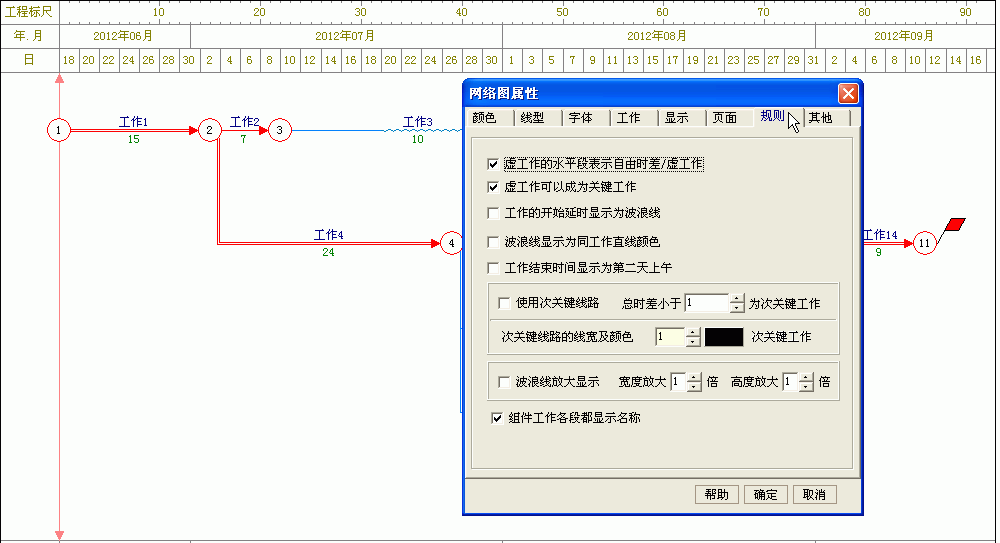Enable 工作的开始延时显示为波浪线
This screenshot has width=1000, height=543.
[493, 213]
